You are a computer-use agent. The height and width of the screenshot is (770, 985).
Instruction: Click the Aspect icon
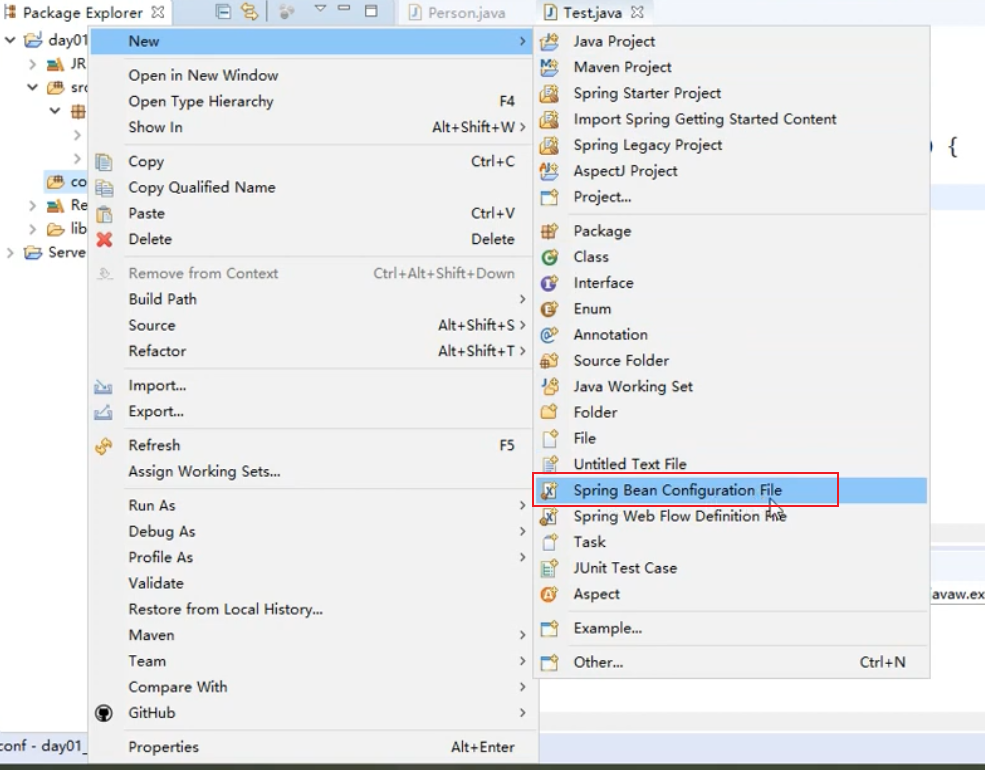(549, 594)
